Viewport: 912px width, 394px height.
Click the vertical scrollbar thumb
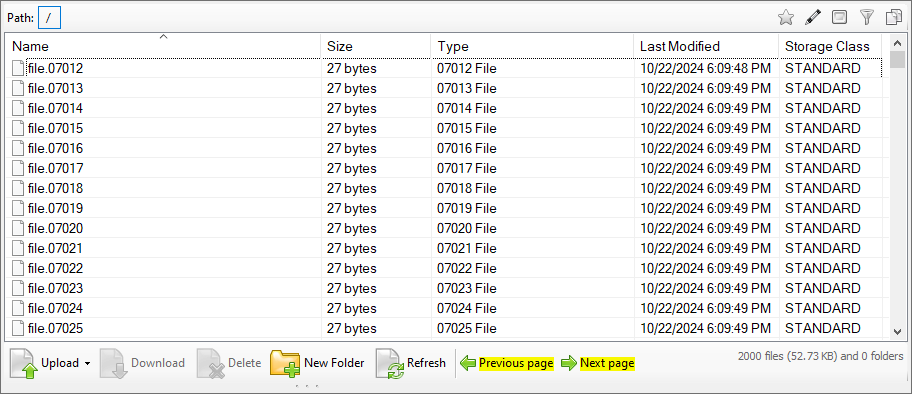pos(897,60)
